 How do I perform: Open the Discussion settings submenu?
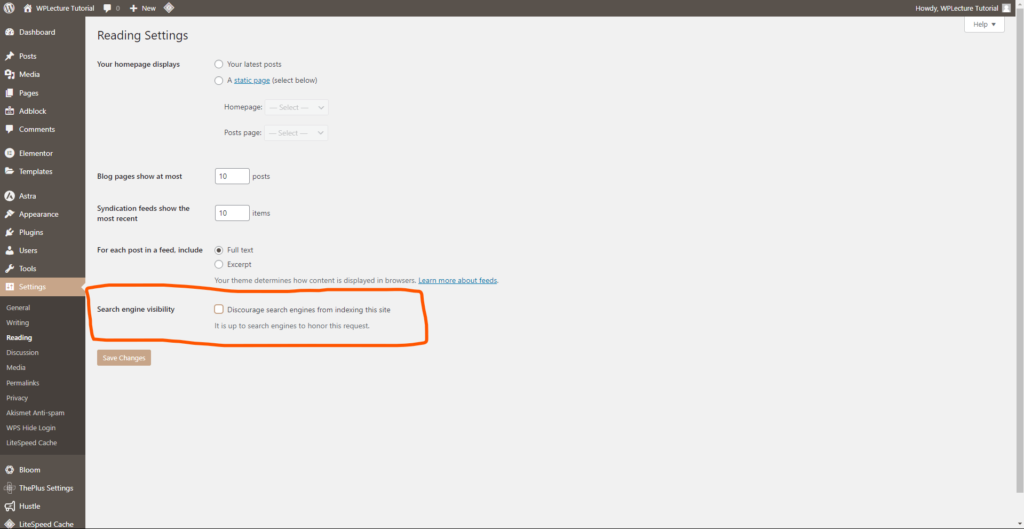[22, 353]
